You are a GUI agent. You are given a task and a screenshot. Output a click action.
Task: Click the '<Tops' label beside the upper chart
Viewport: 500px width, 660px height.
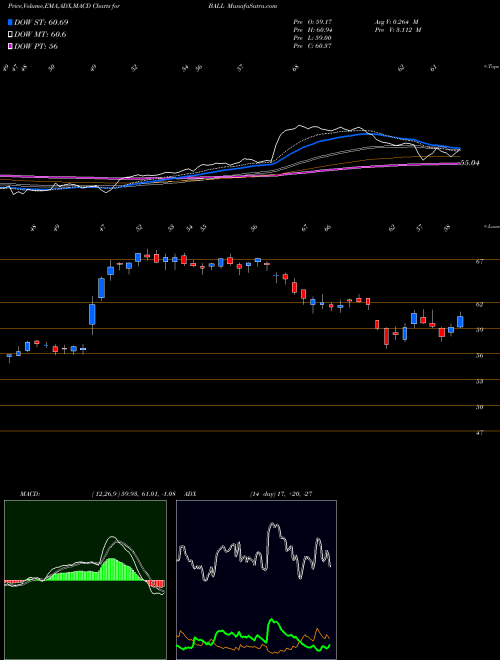[491, 67]
